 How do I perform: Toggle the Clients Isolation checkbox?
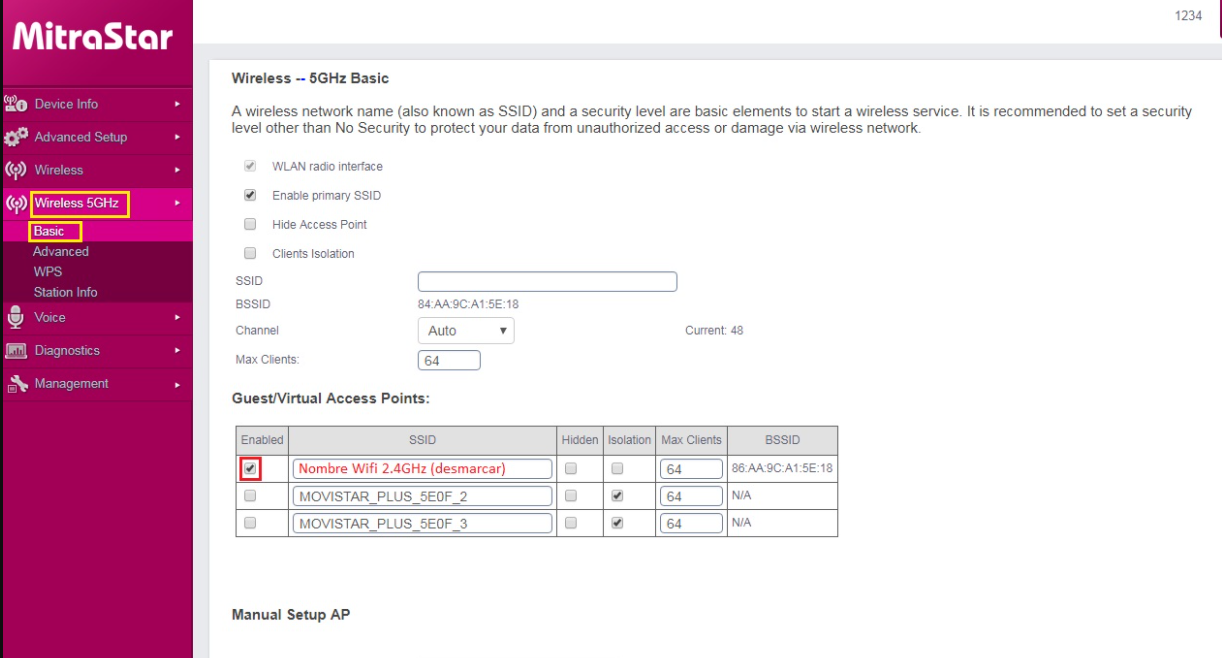(x=250, y=254)
